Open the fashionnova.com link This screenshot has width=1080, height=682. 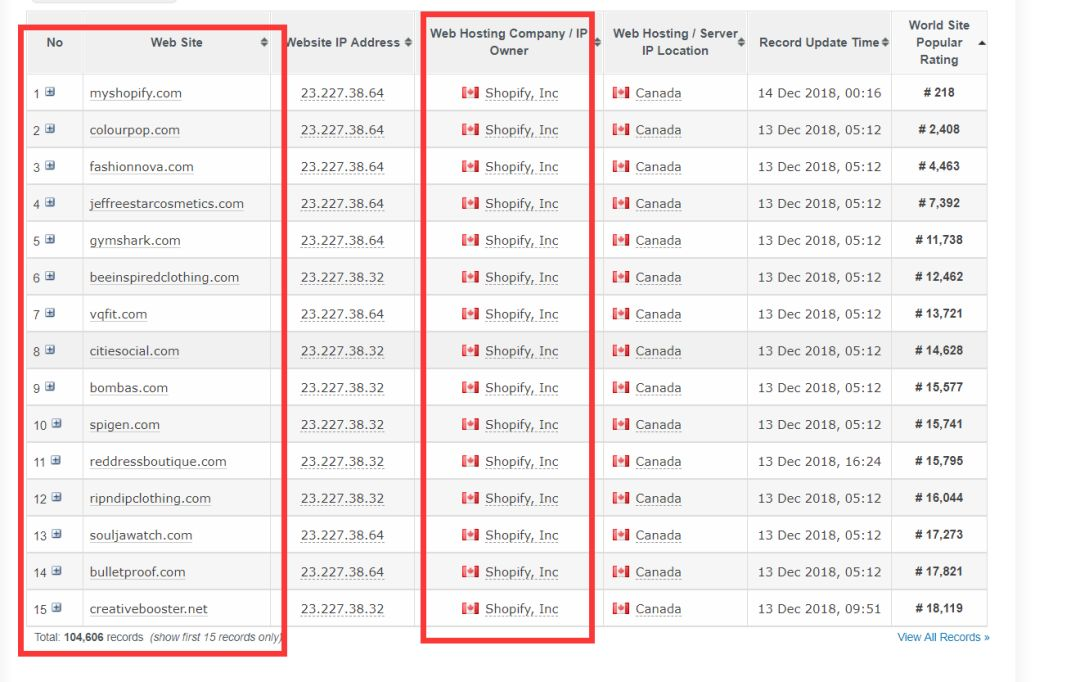pyautogui.click(x=141, y=167)
